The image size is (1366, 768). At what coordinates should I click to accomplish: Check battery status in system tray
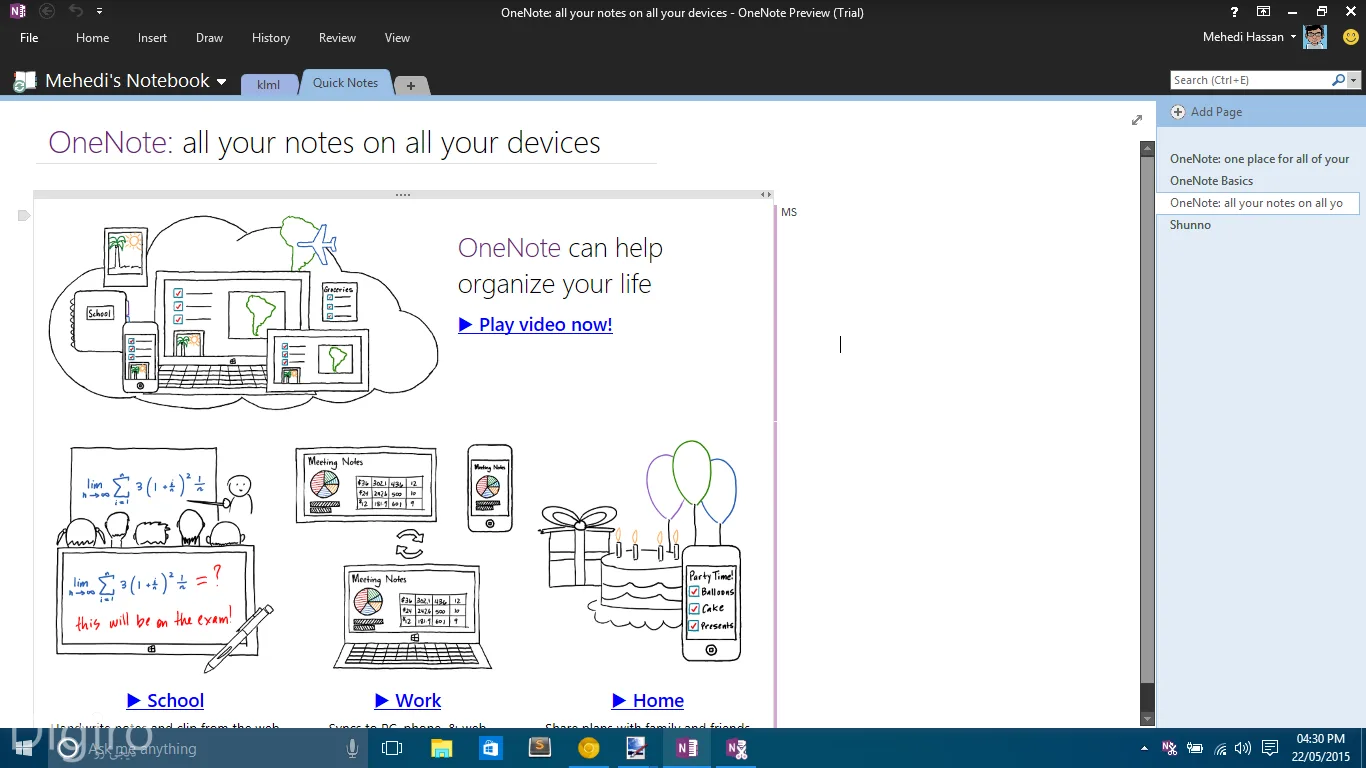point(1194,748)
